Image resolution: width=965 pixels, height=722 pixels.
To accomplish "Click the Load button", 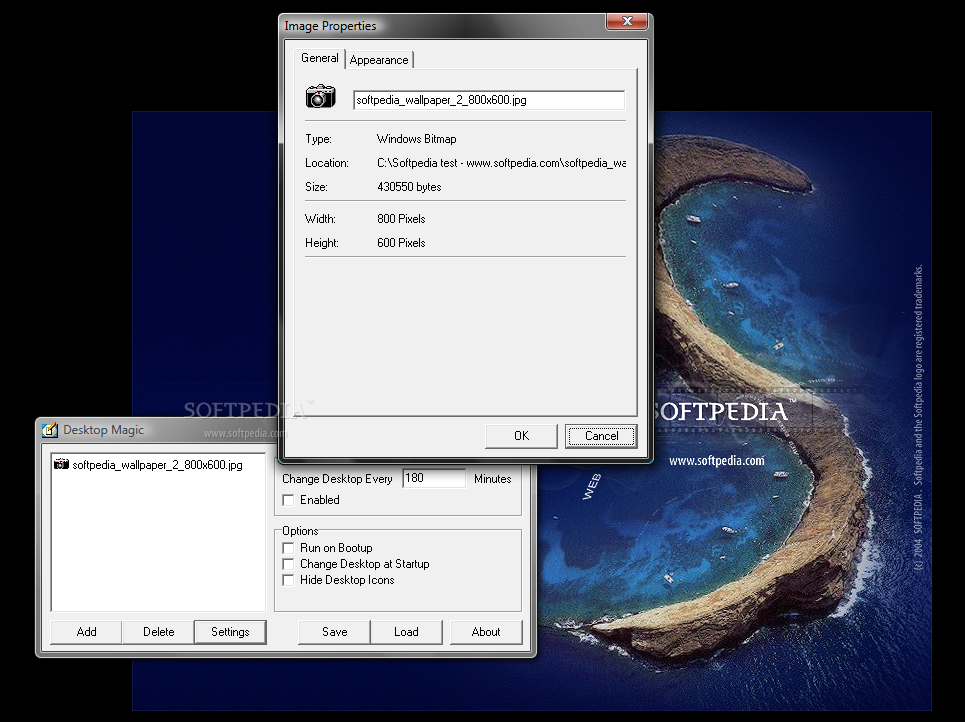I will (406, 632).
